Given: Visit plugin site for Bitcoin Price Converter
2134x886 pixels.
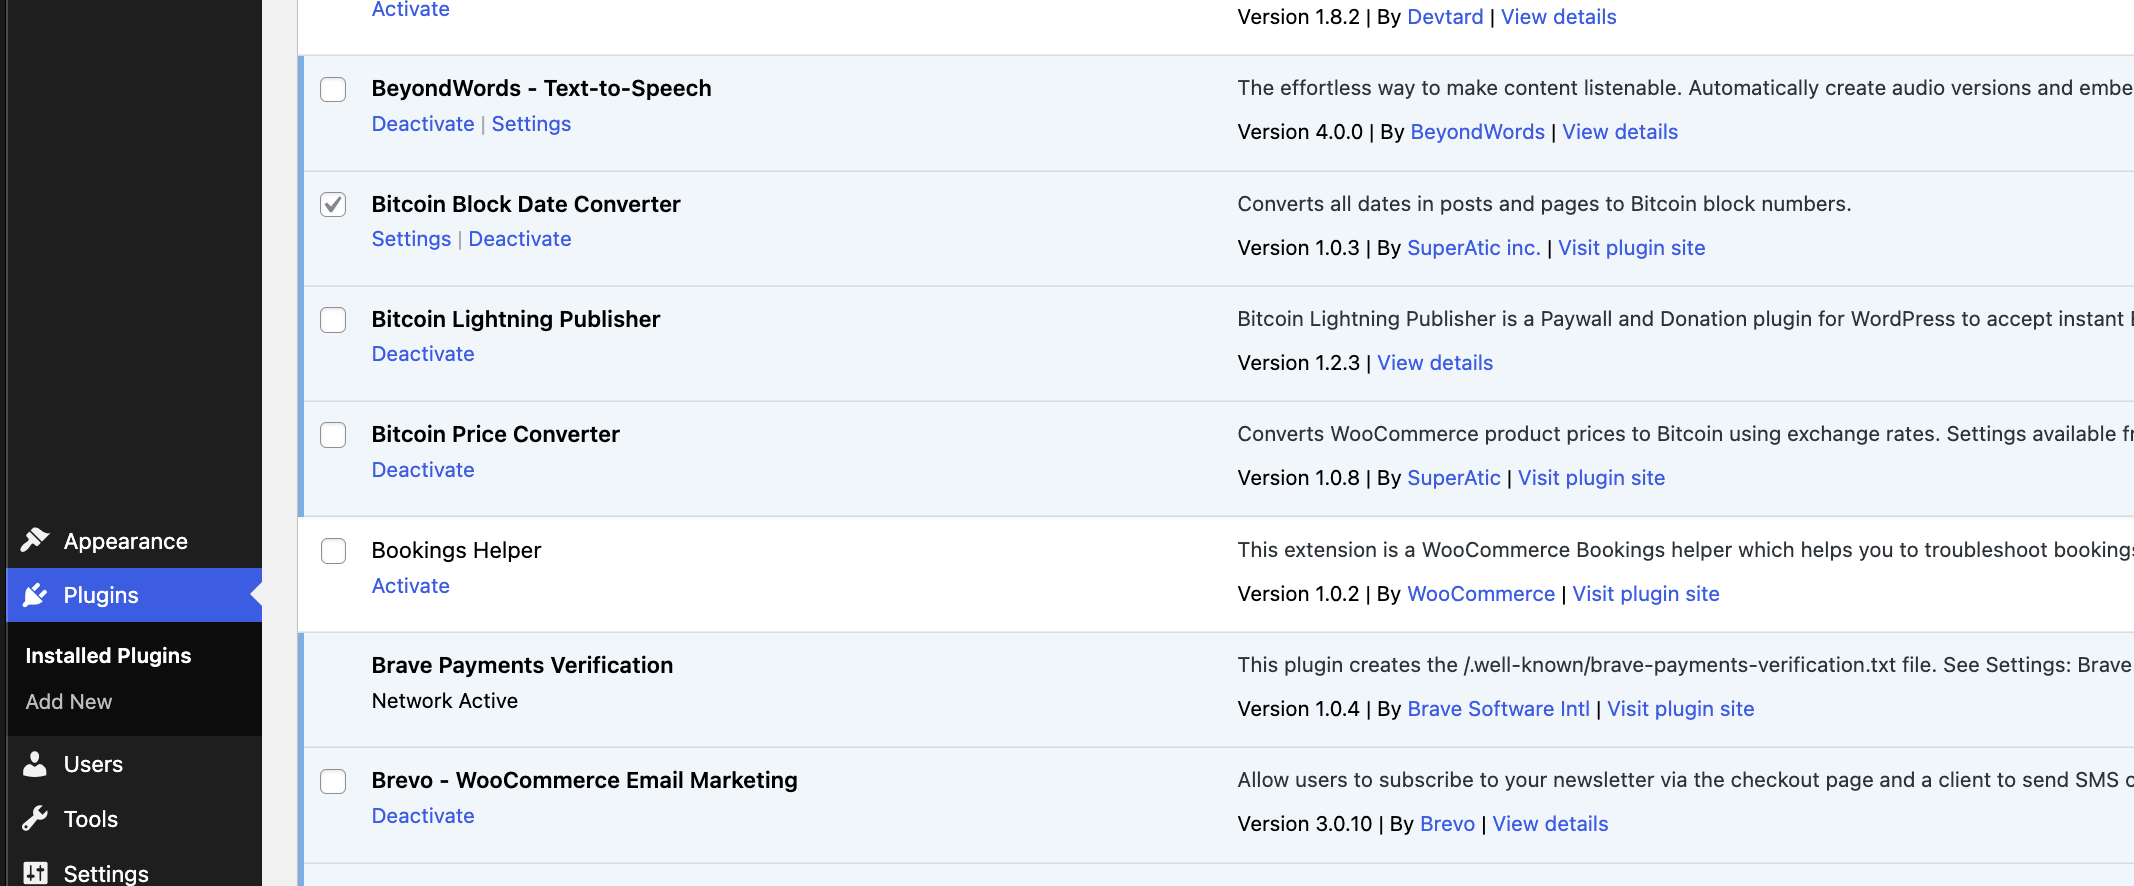Looking at the screenshot, I should 1591,478.
